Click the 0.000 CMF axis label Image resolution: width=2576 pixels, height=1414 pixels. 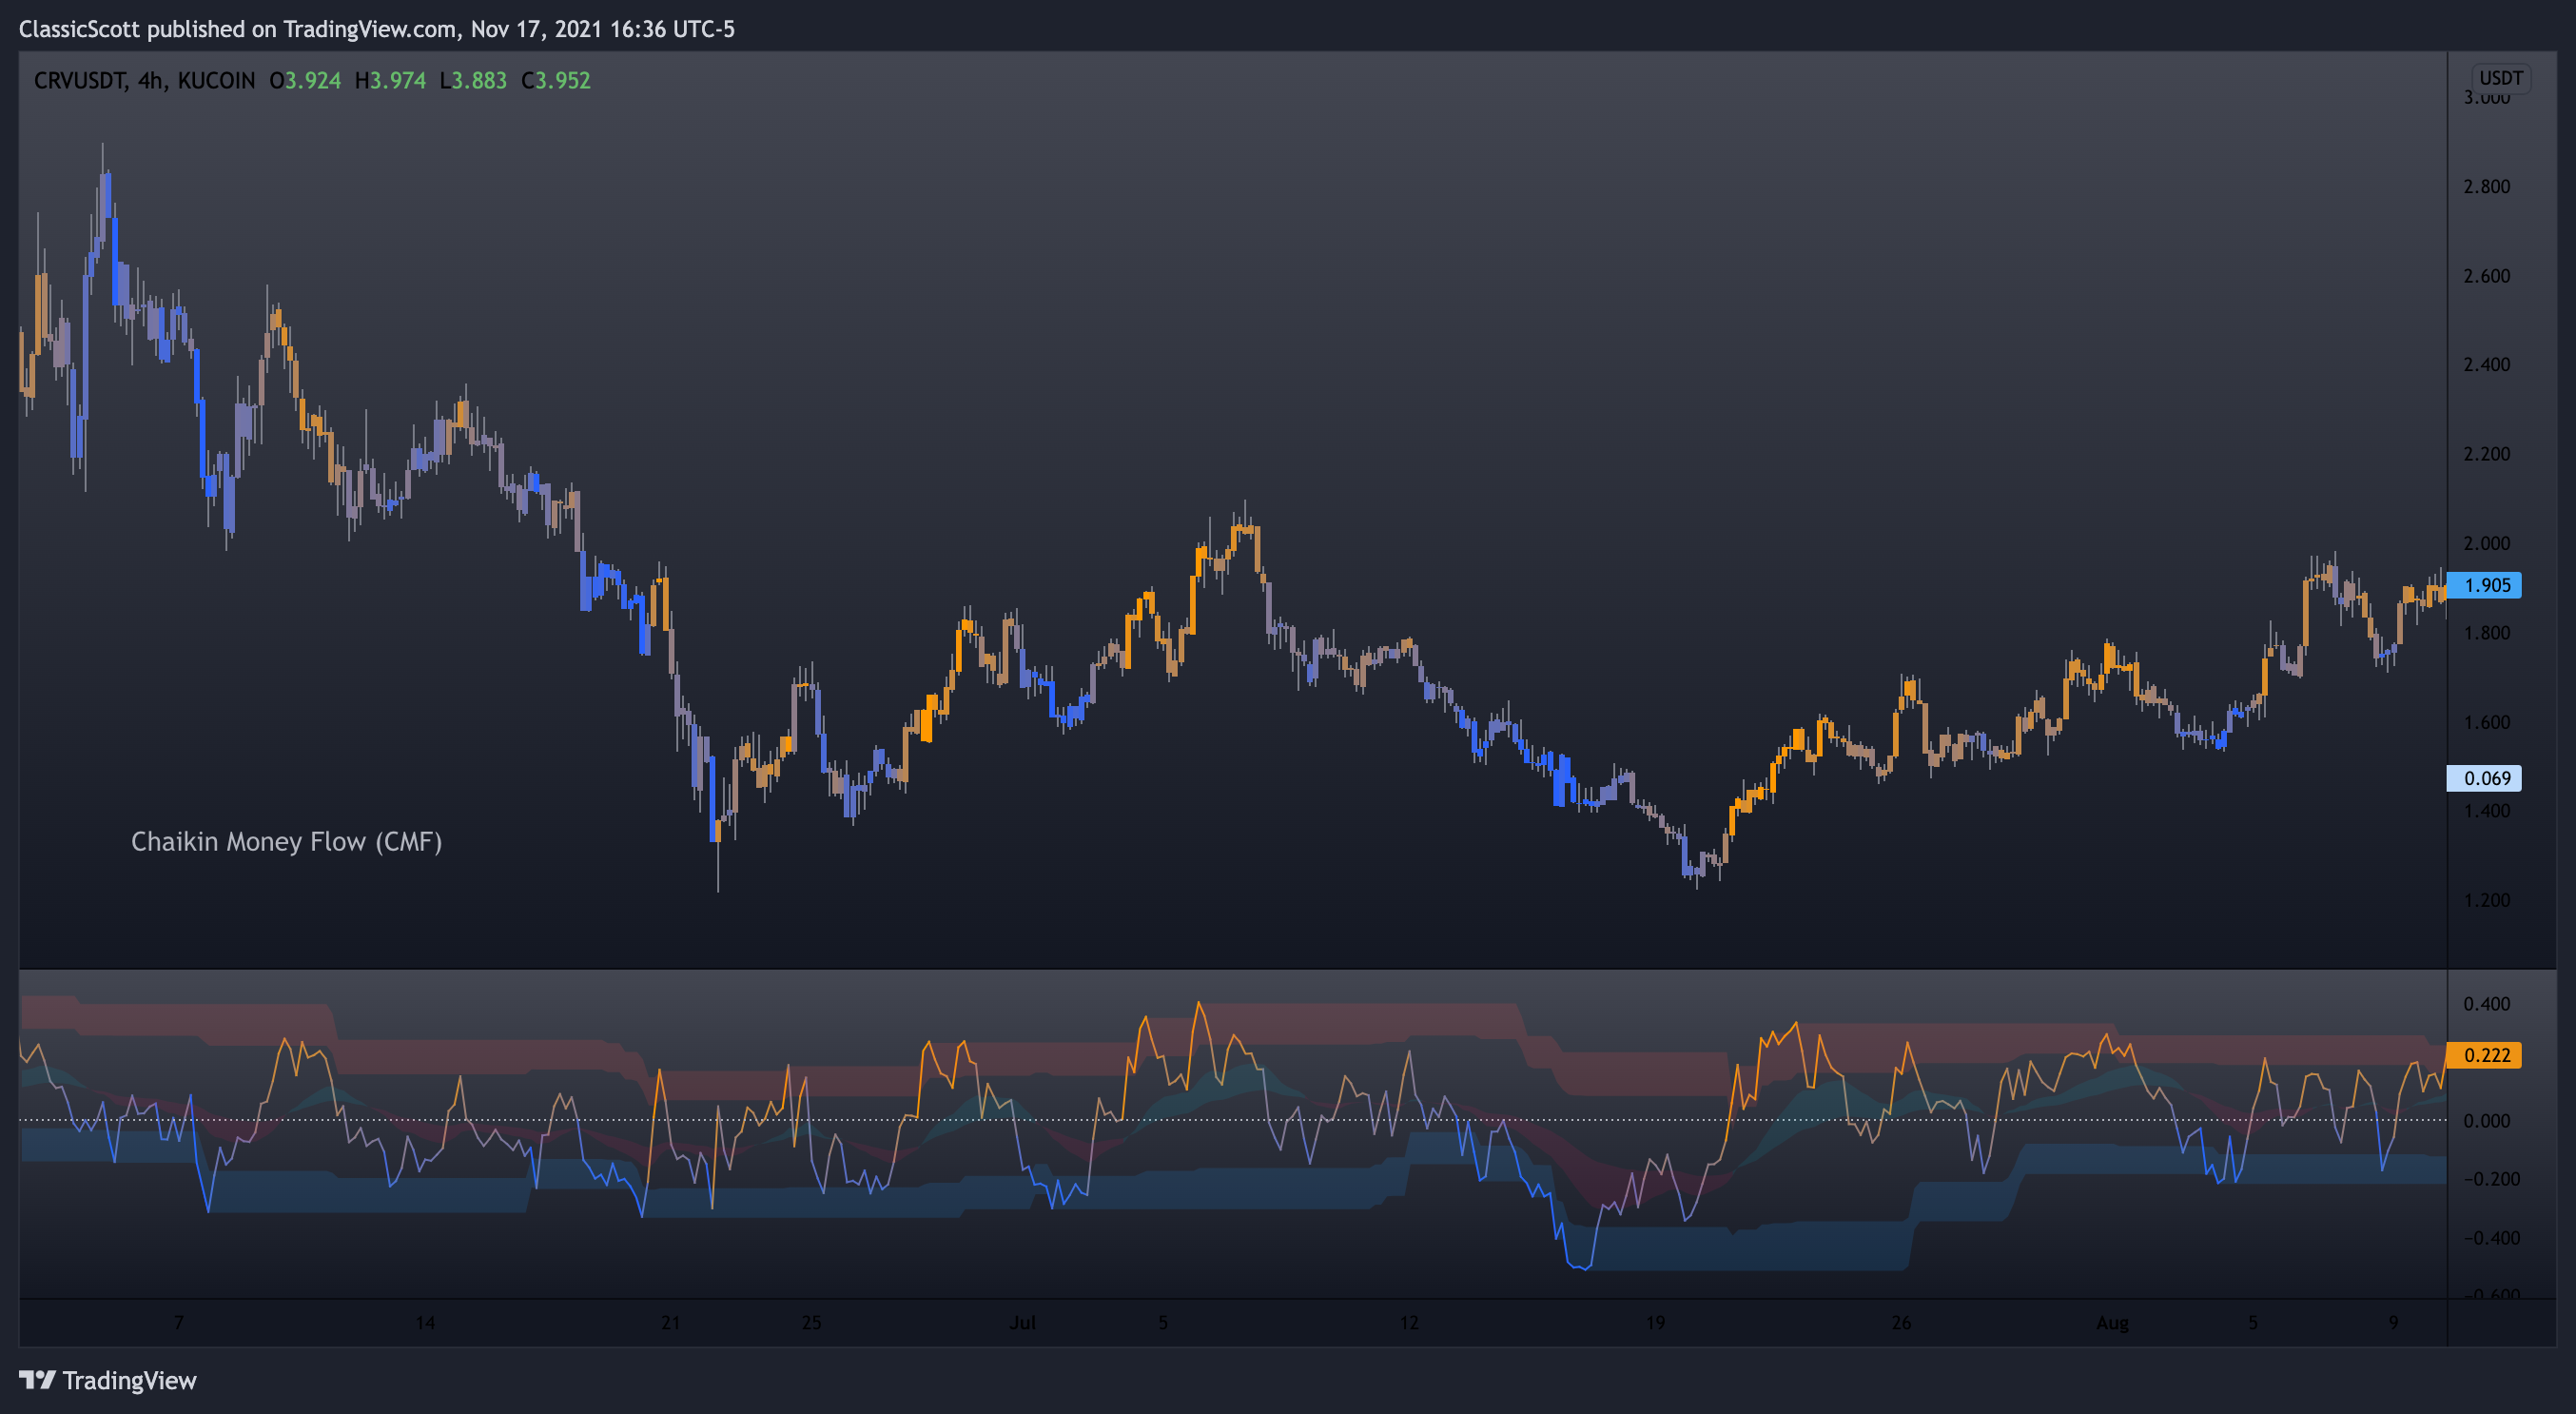coord(2487,1121)
